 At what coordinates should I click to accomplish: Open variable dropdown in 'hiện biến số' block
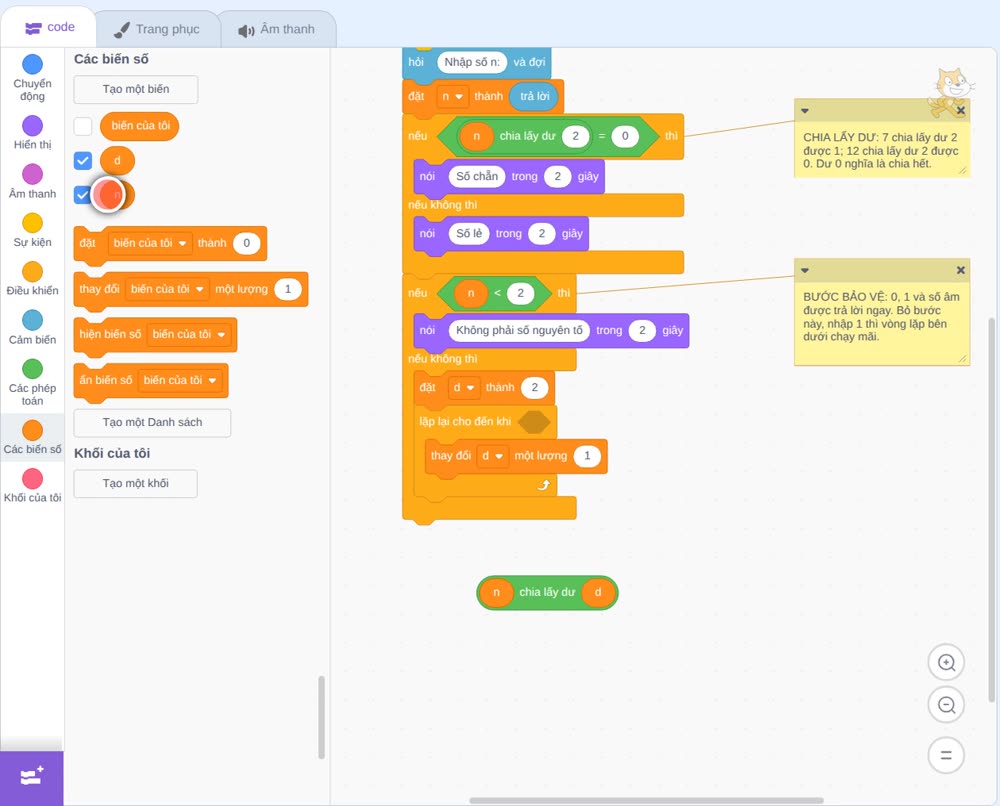(189, 334)
